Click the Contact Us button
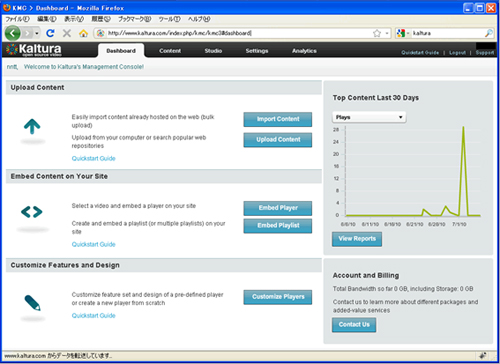Screen dimensions: 500x364 pyautogui.click(x=354, y=325)
